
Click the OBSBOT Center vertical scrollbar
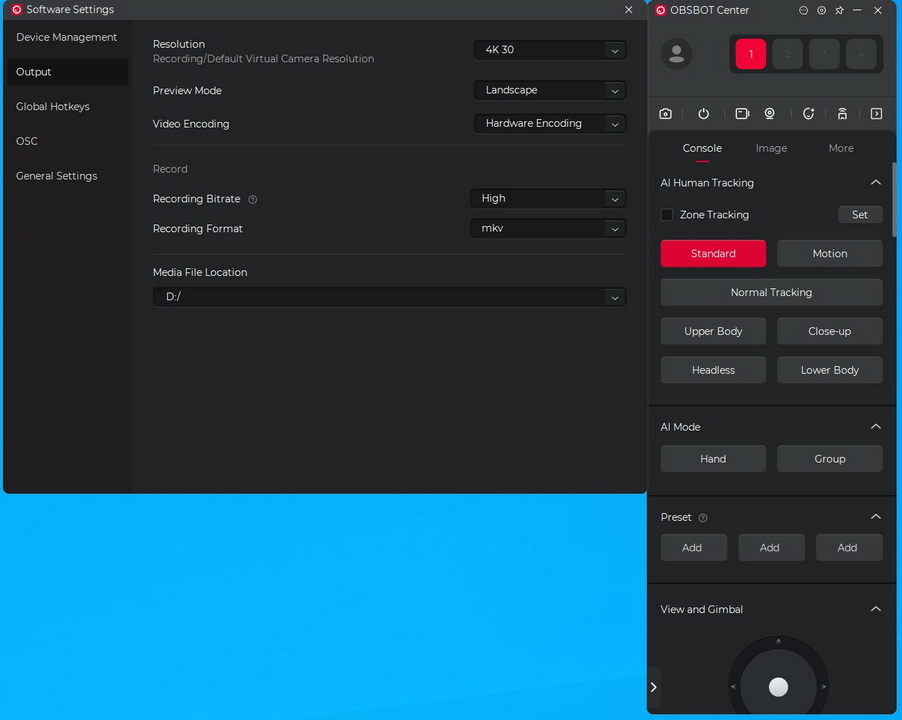tap(894, 199)
